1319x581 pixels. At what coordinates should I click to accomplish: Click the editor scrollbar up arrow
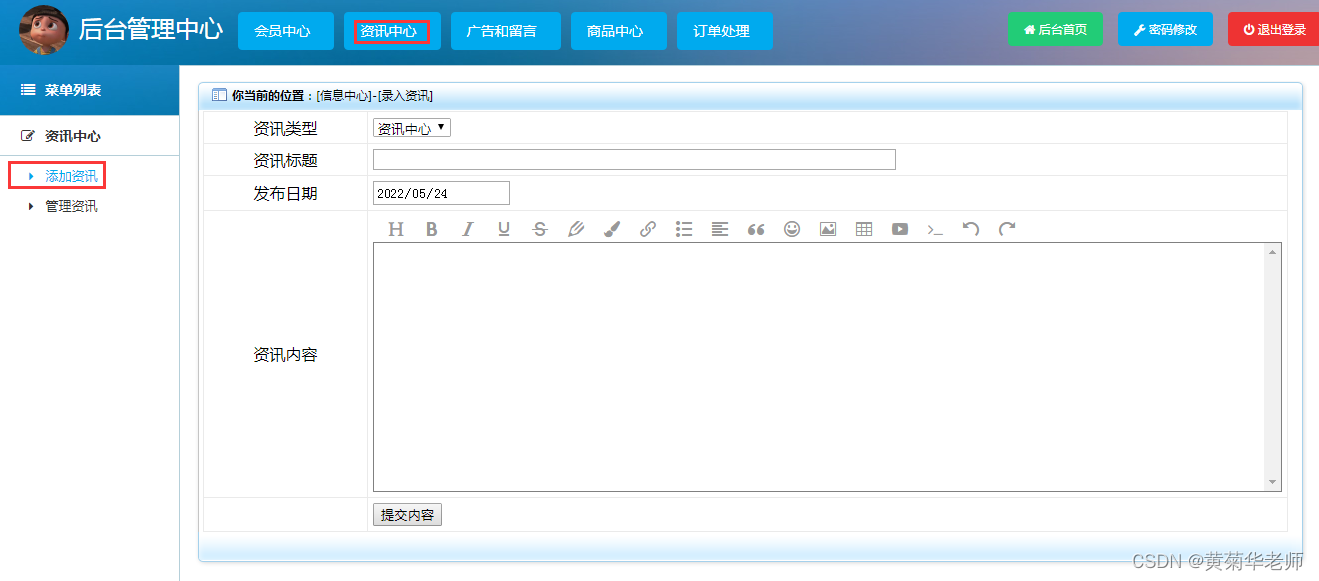(x=1273, y=251)
